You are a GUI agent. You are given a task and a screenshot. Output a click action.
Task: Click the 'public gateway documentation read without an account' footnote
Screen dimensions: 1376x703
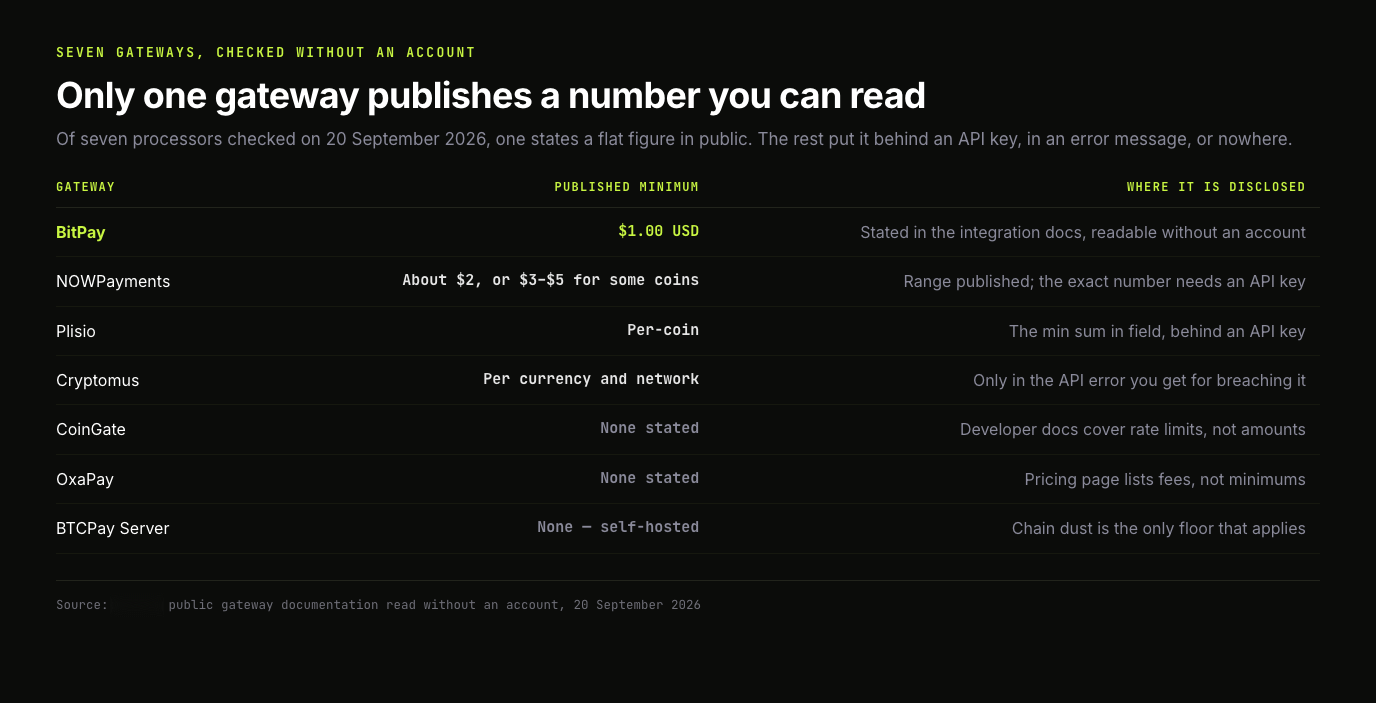pos(435,605)
